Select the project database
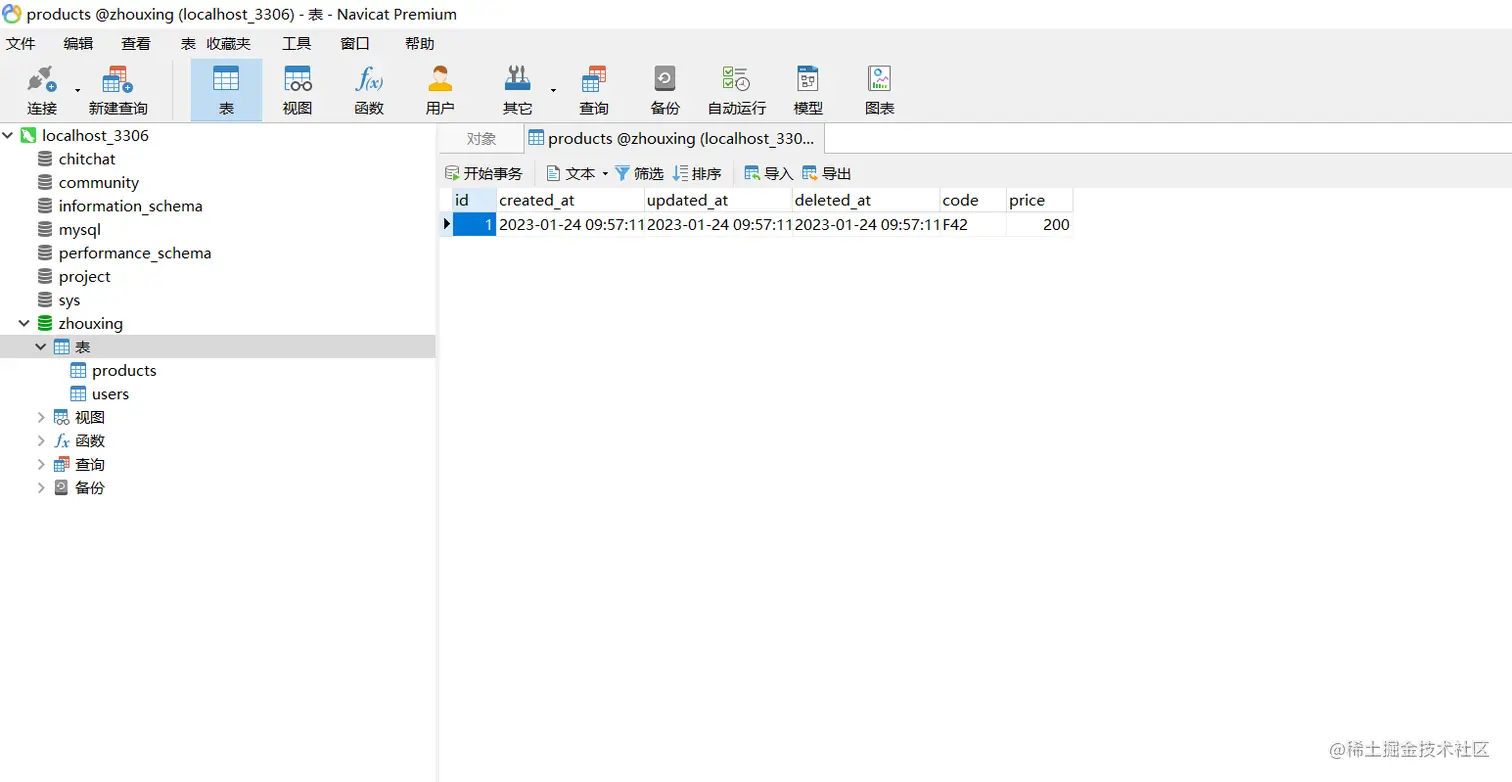The image size is (1512, 782). point(84,276)
